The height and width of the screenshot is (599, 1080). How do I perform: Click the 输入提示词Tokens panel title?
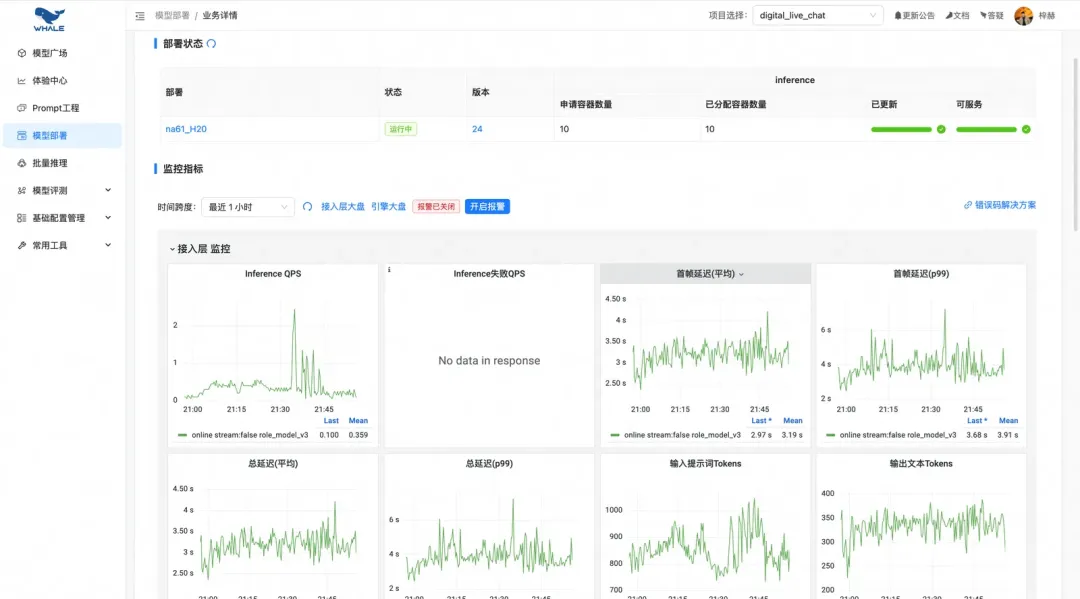tap(705, 464)
